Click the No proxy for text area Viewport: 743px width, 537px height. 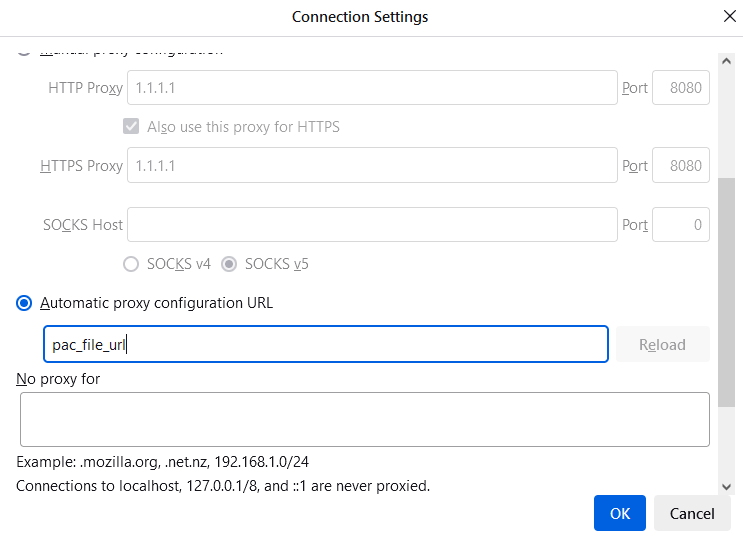(364, 419)
